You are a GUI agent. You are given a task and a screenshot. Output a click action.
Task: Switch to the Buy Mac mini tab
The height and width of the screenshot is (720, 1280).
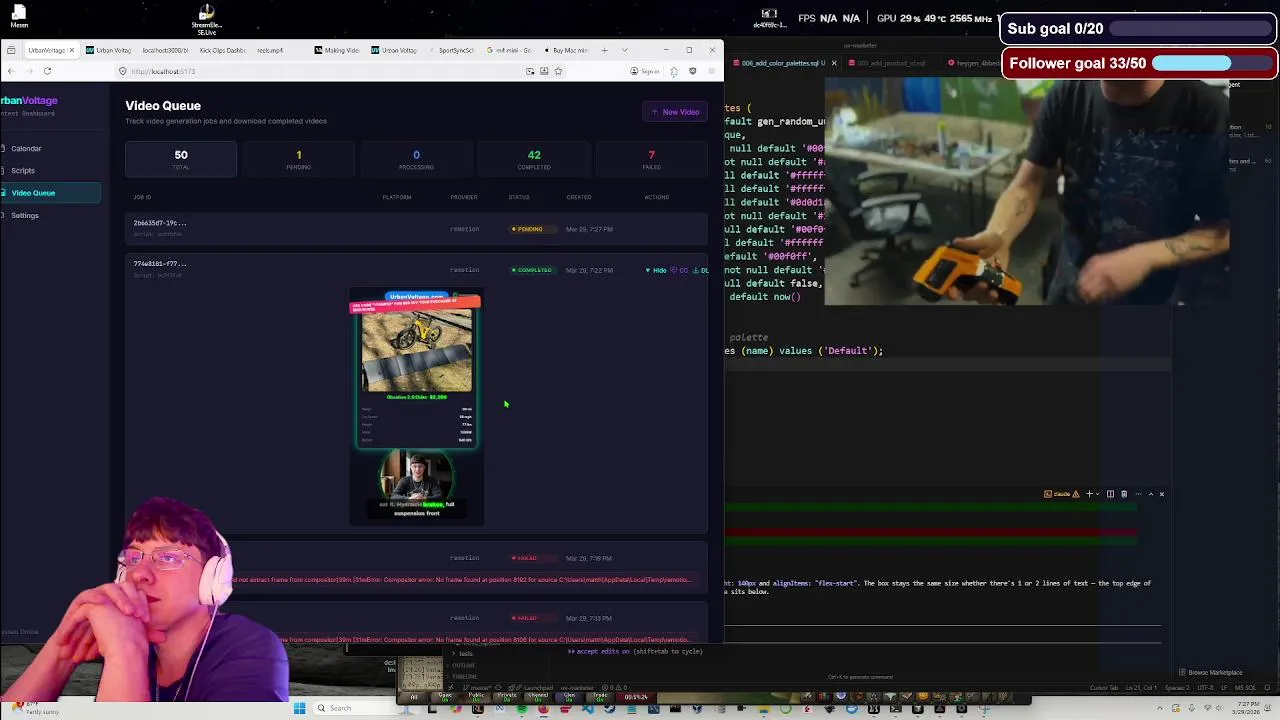pyautogui.click(x=569, y=50)
